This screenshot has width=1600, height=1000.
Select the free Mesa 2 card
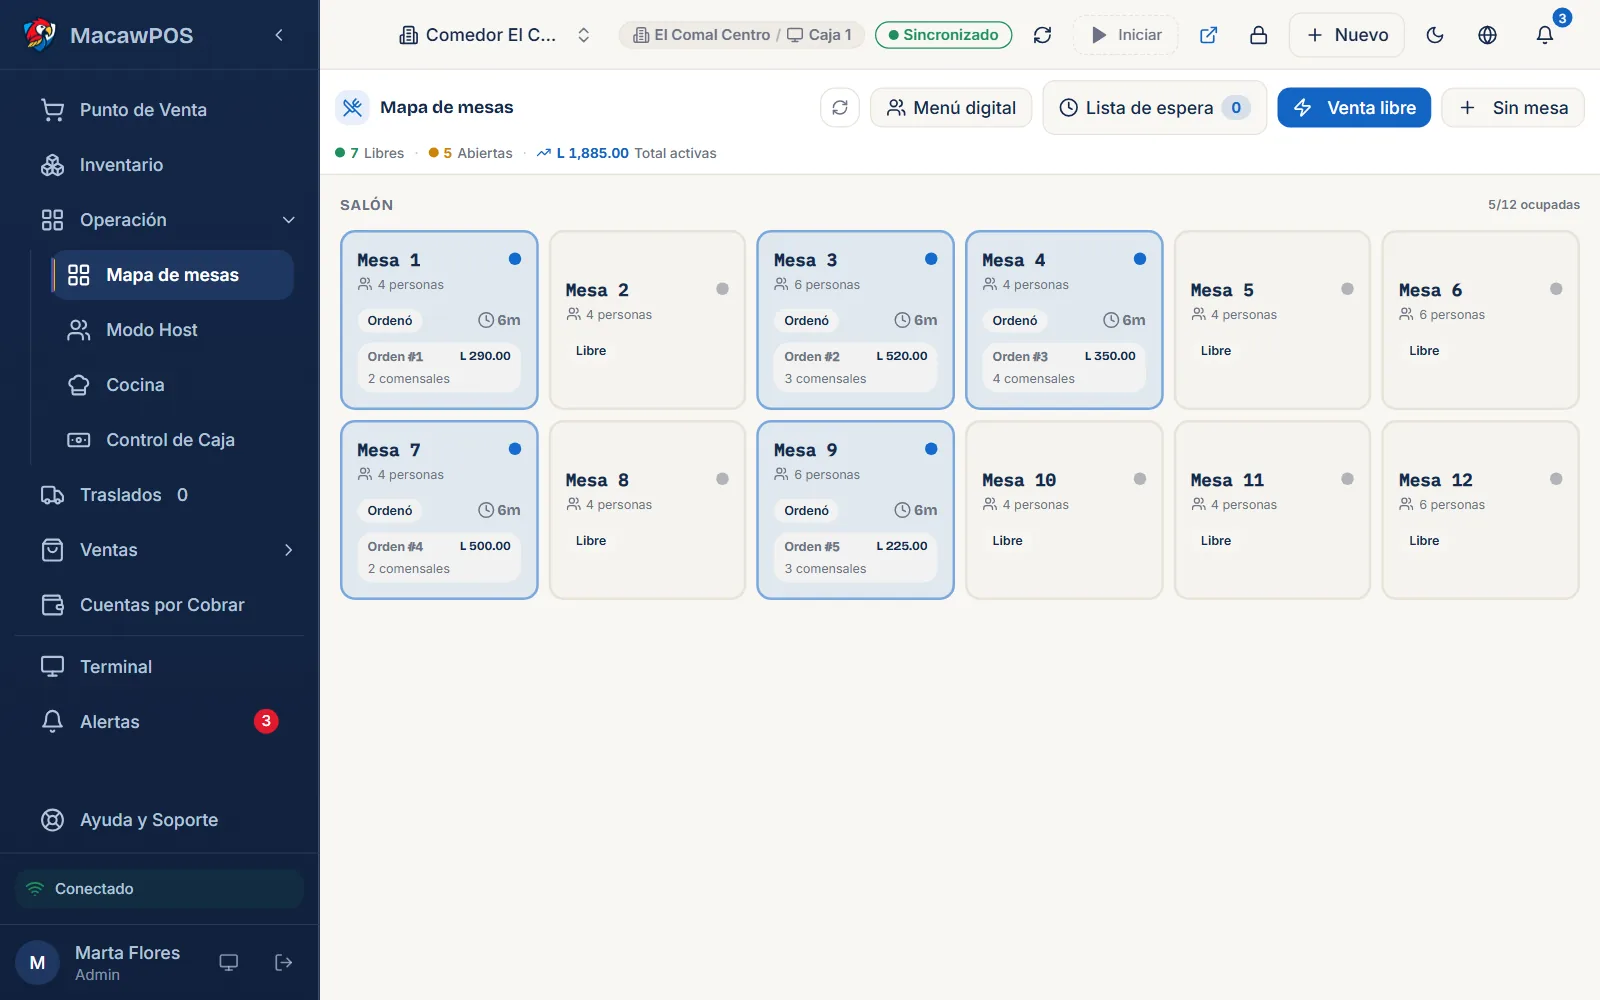(x=647, y=320)
